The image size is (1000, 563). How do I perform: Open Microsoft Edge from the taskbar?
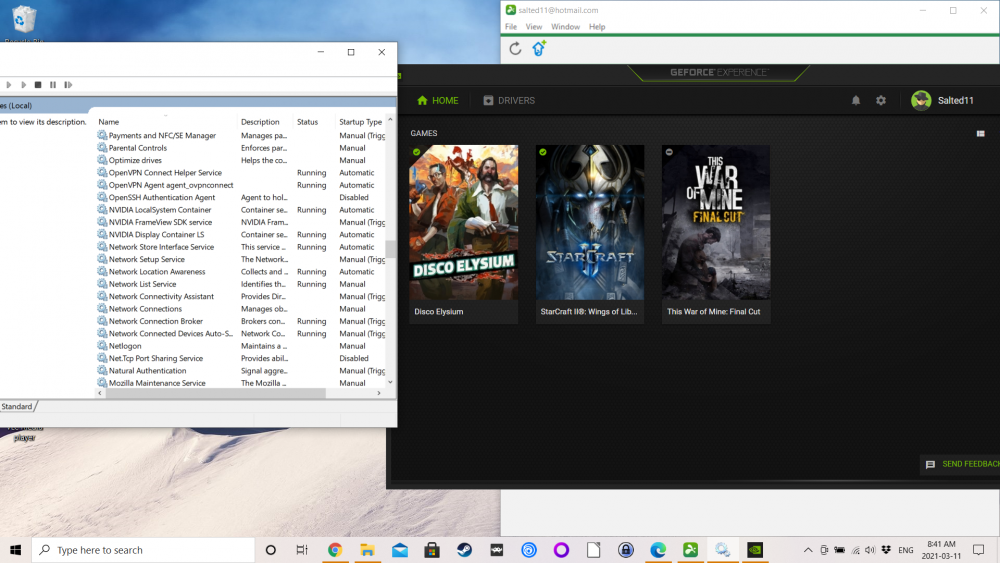tap(658, 550)
